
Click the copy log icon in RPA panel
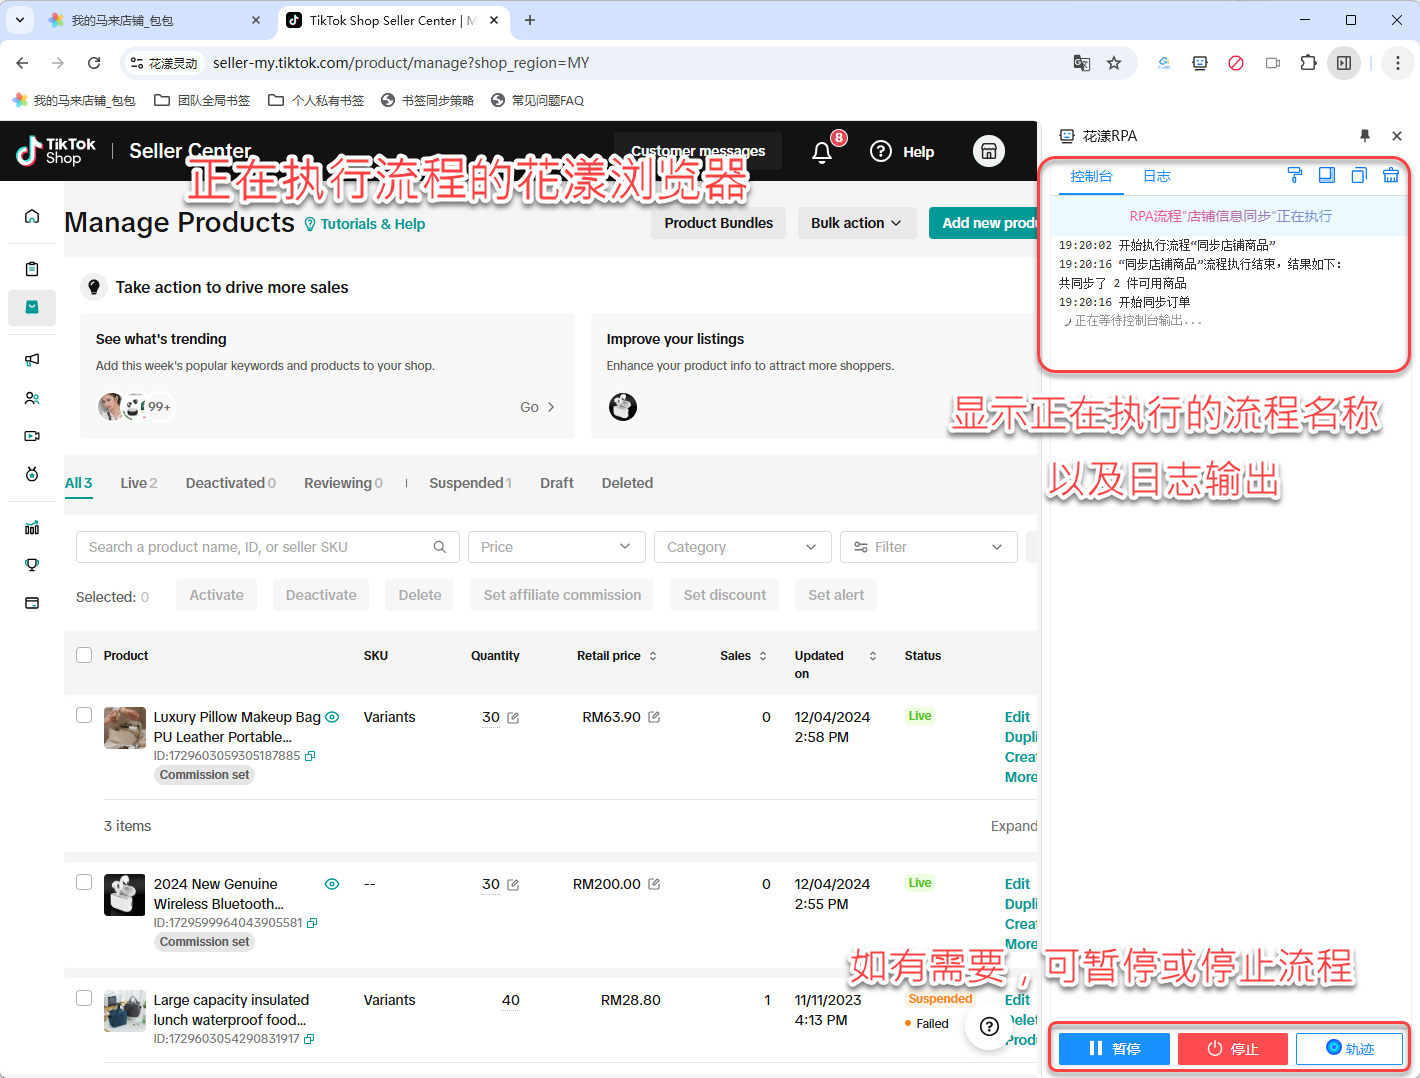point(1359,175)
